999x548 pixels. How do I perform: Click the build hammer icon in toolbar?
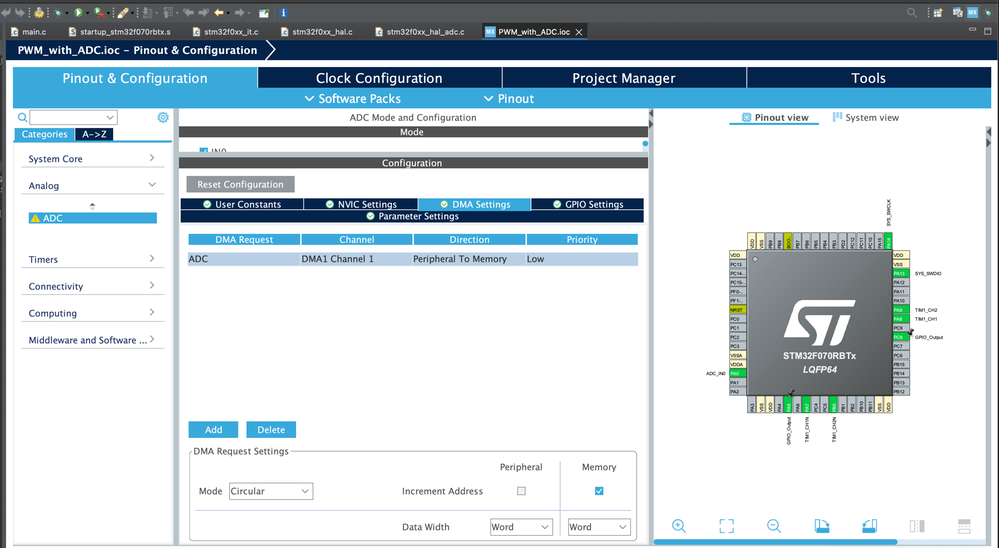tap(39, 13)
